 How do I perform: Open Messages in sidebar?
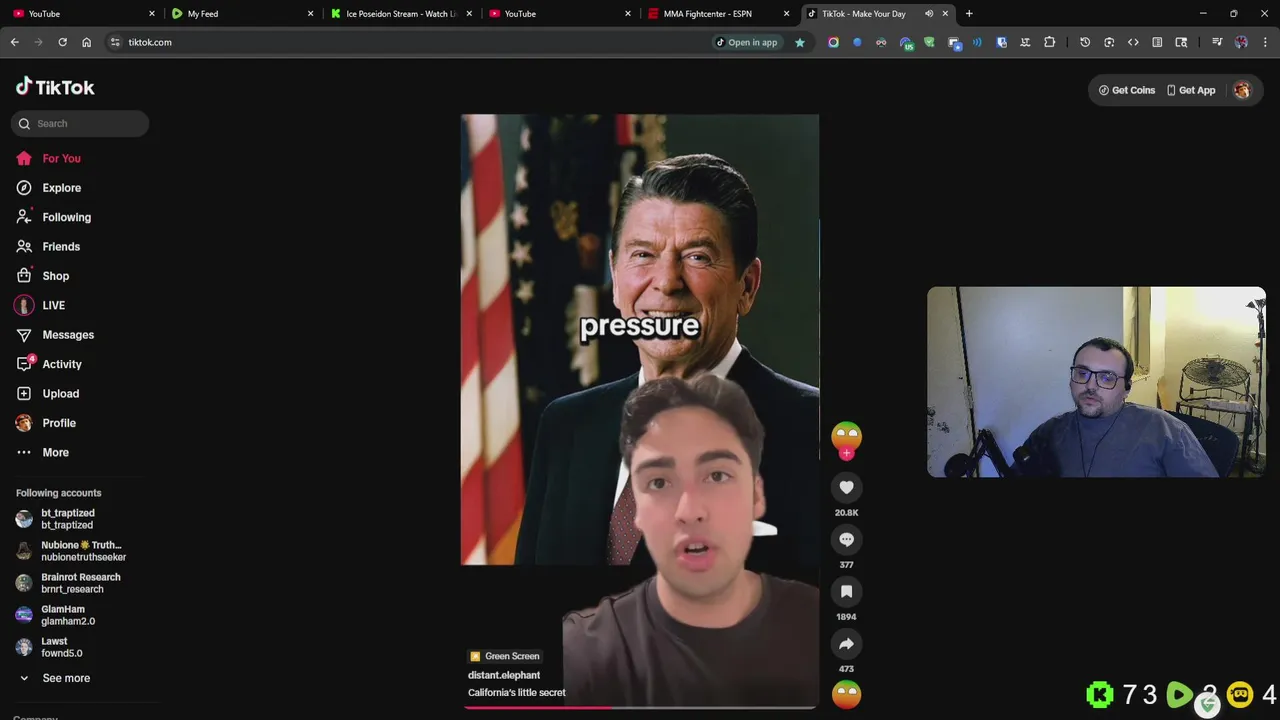pos(54,335)
